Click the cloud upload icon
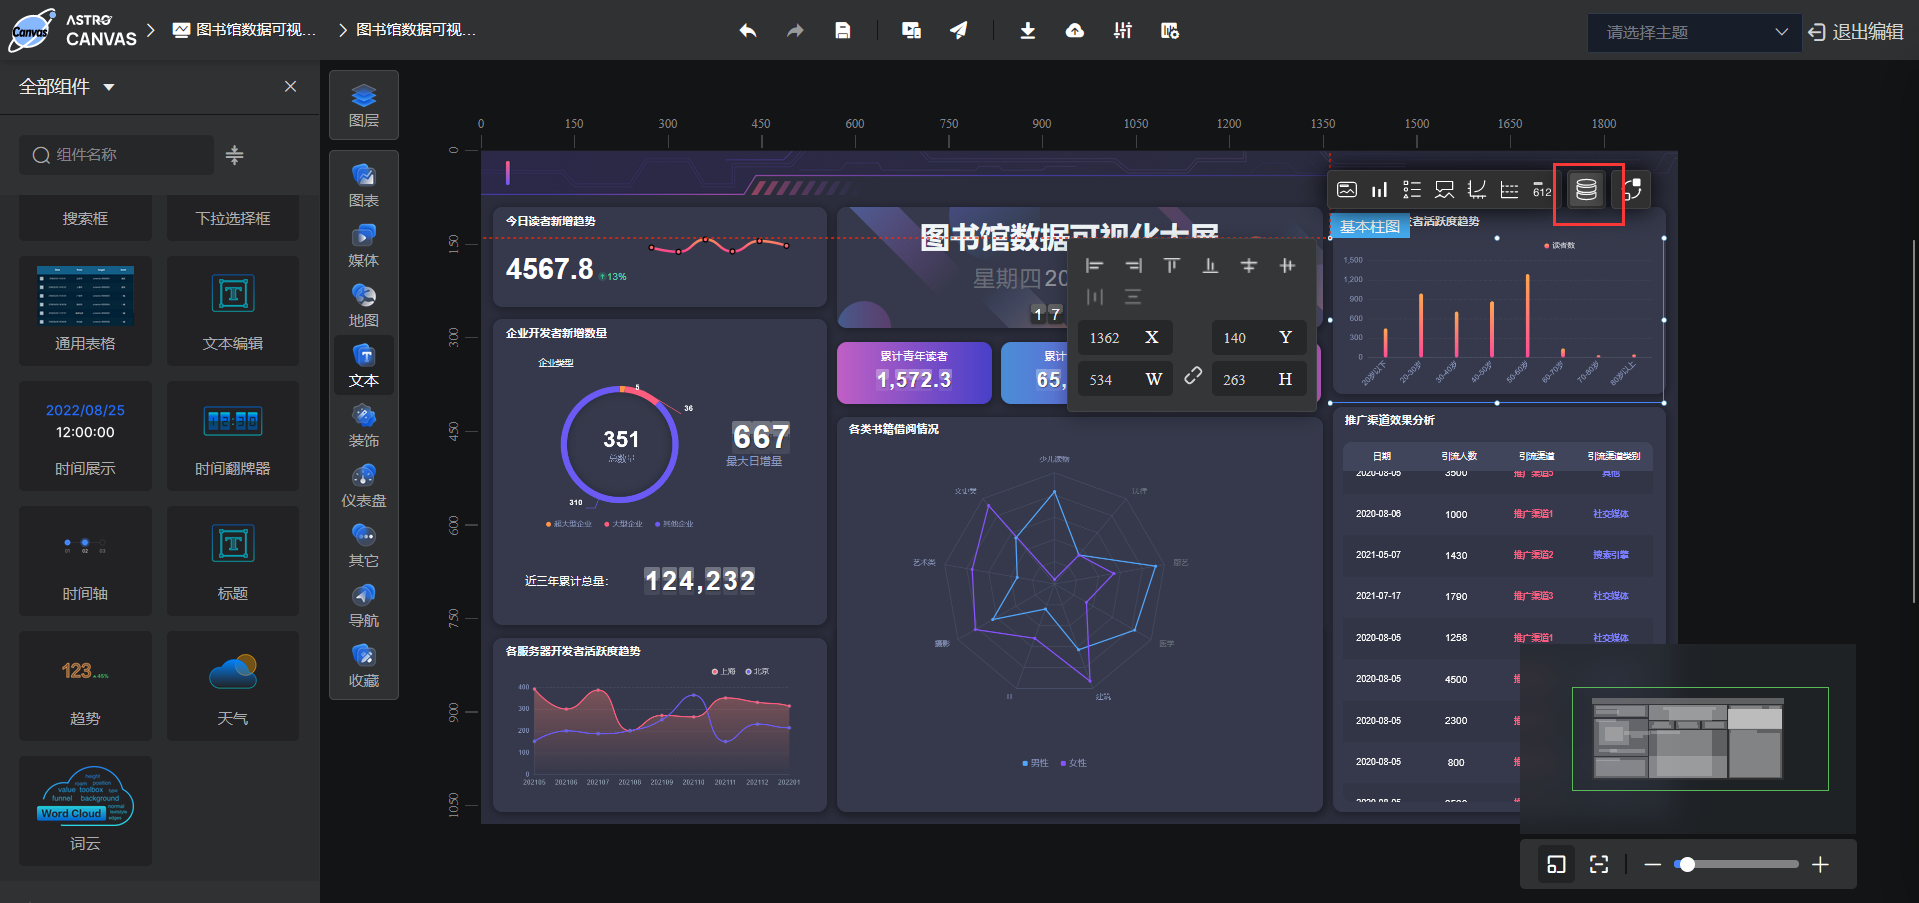The height and width of the screenshot is (903, 1919). click(x=1075, y=31)
